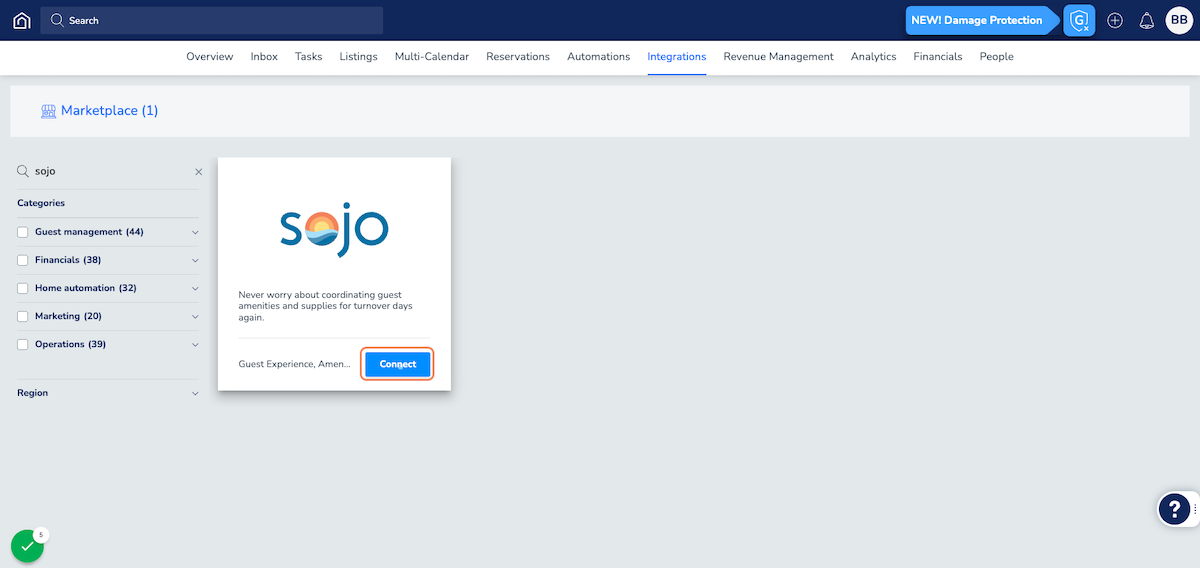This screenshot has height=568, width=1200.
Task: Click the Marketplace (1) heading link
Action: pyautogui.click(x=109, y=111)
